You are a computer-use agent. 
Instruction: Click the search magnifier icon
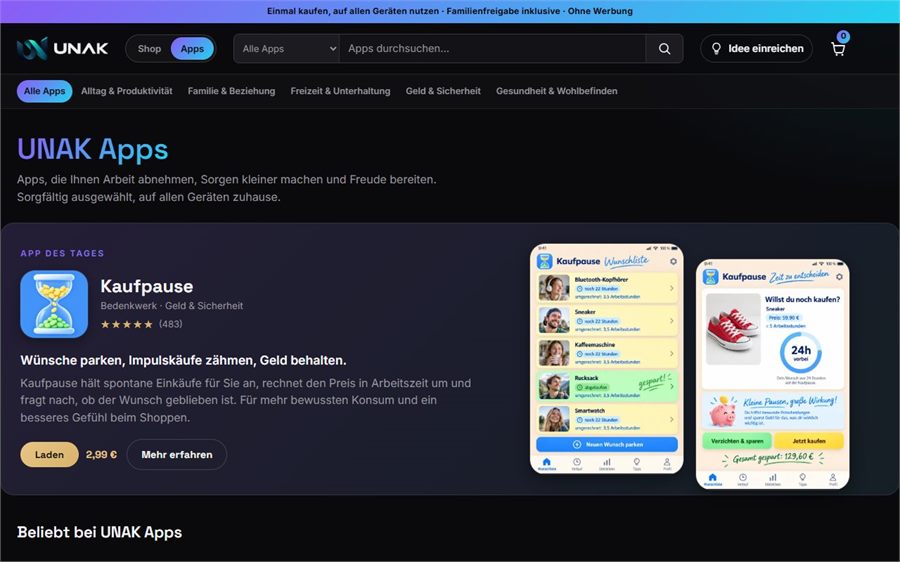pos(664,49)
